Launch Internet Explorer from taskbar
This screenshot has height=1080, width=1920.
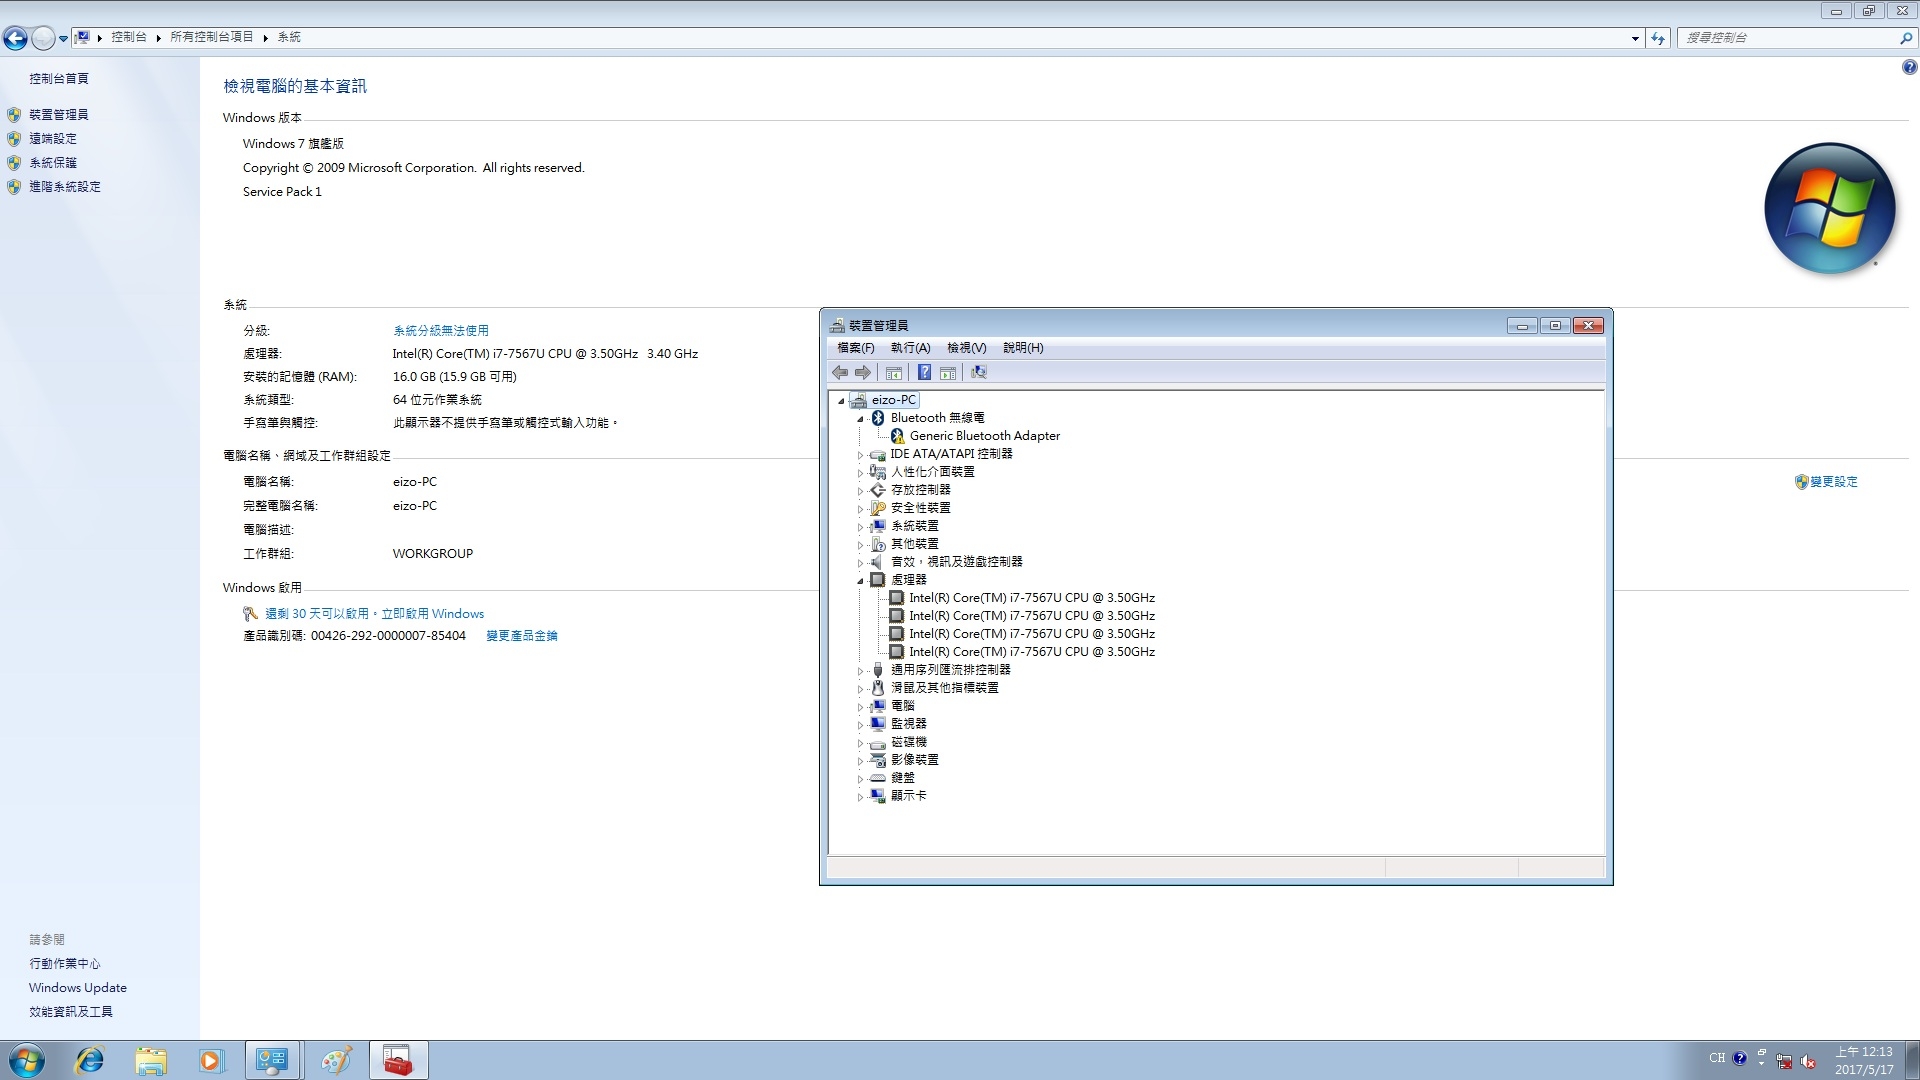coord(90,1060)
